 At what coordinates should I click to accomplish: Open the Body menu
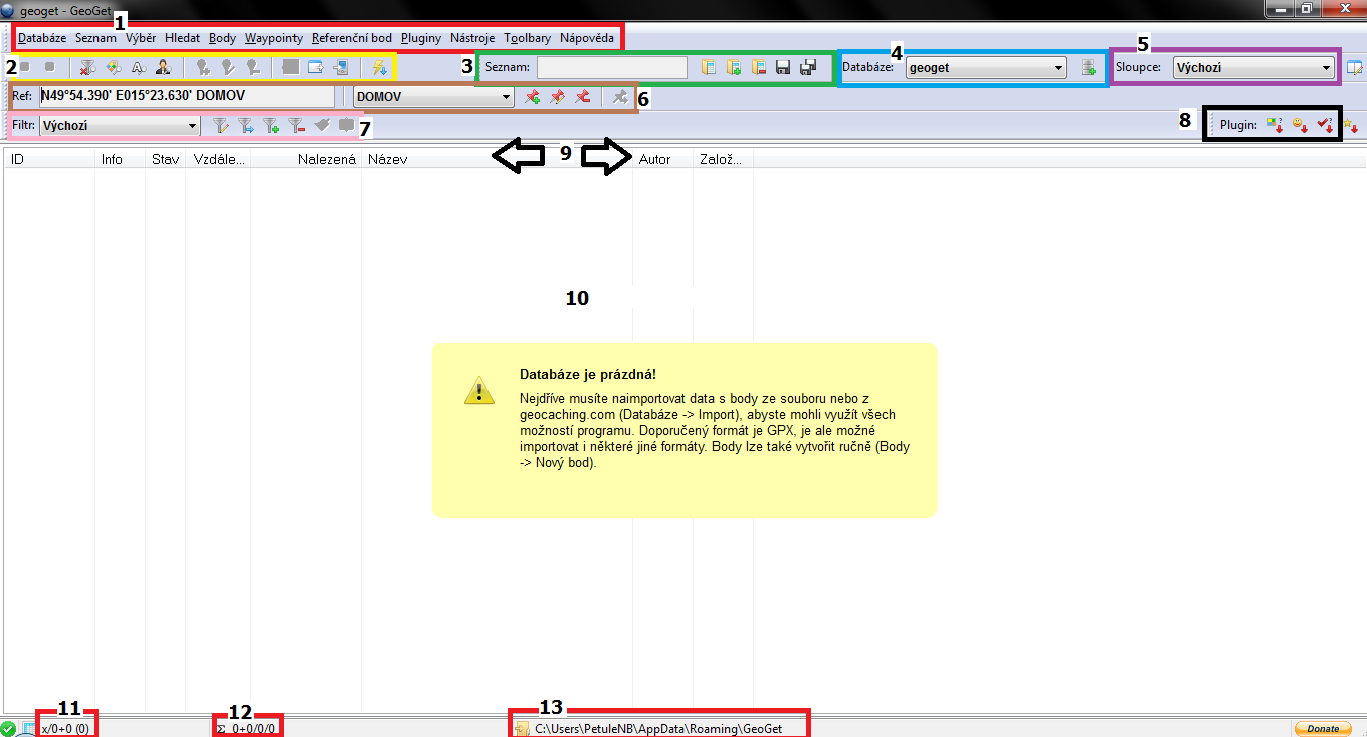[x=223, y=38]
